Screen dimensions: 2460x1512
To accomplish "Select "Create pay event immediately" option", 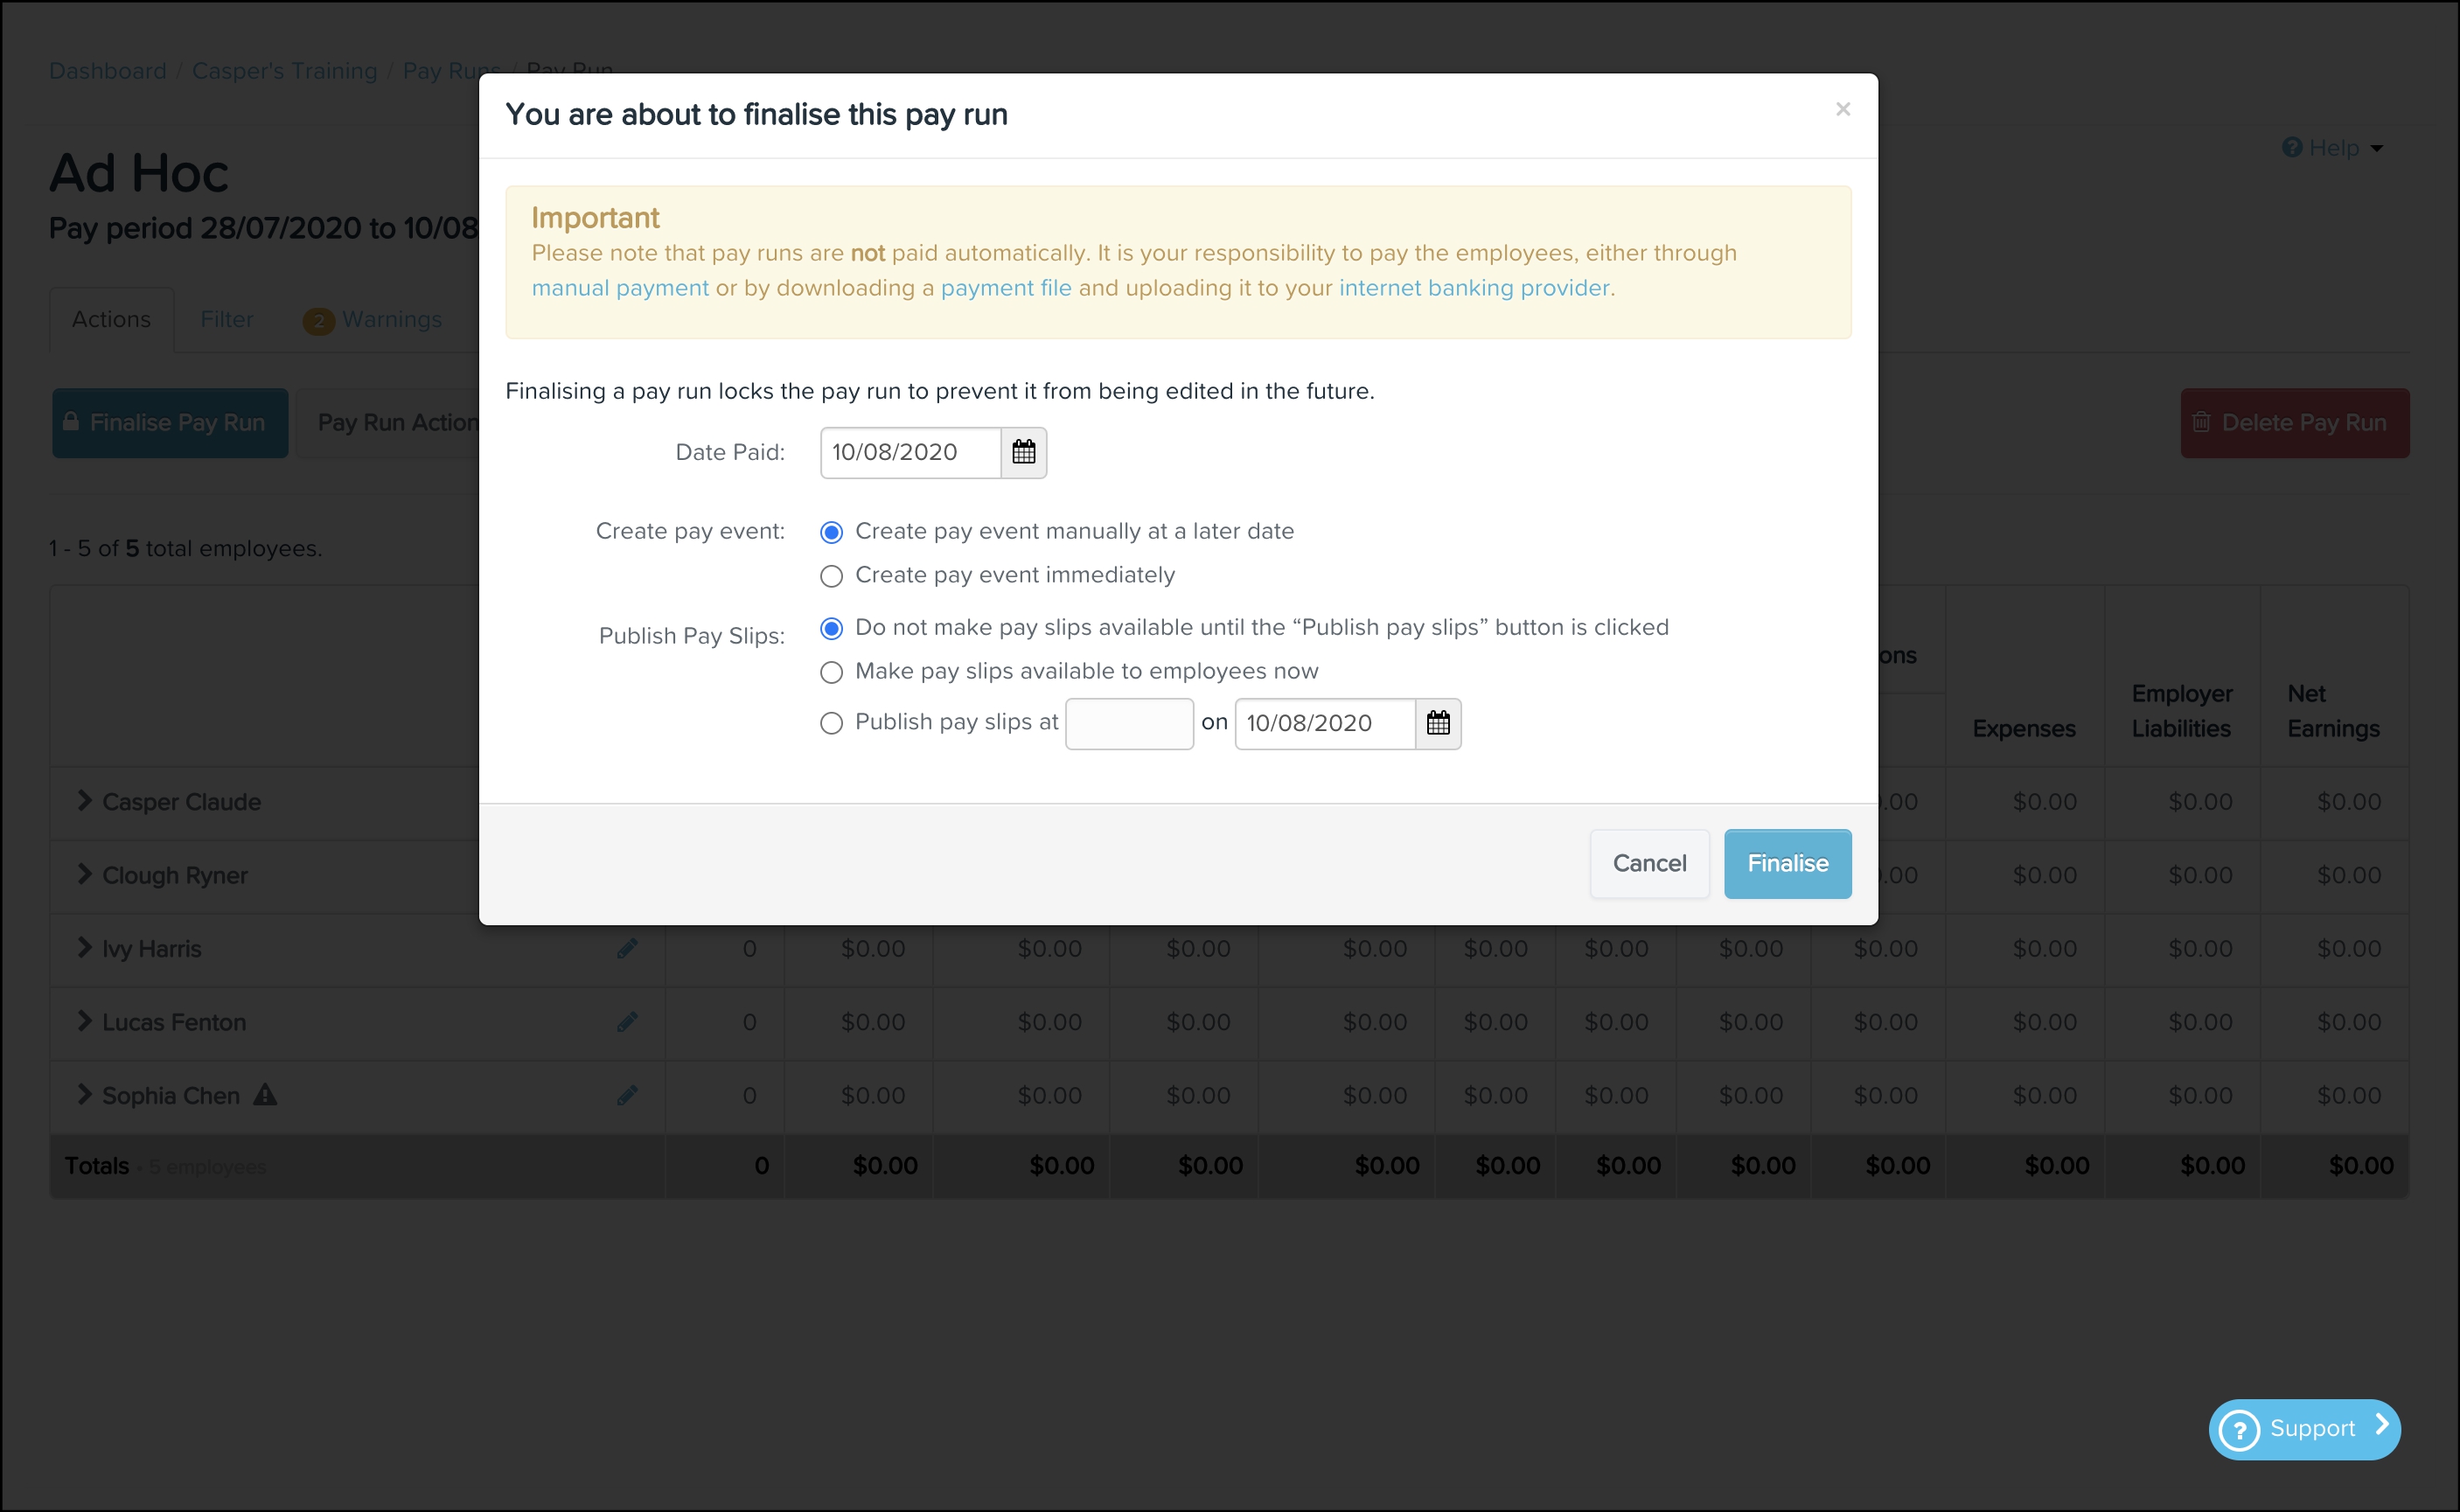I will click(x=831, y=576).
